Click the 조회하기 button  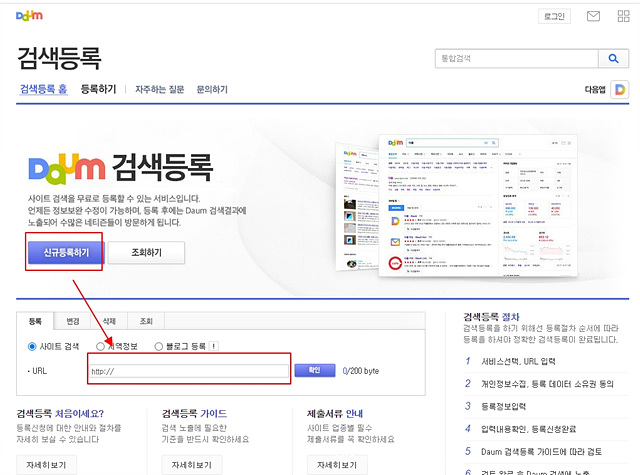click(146, 253)
